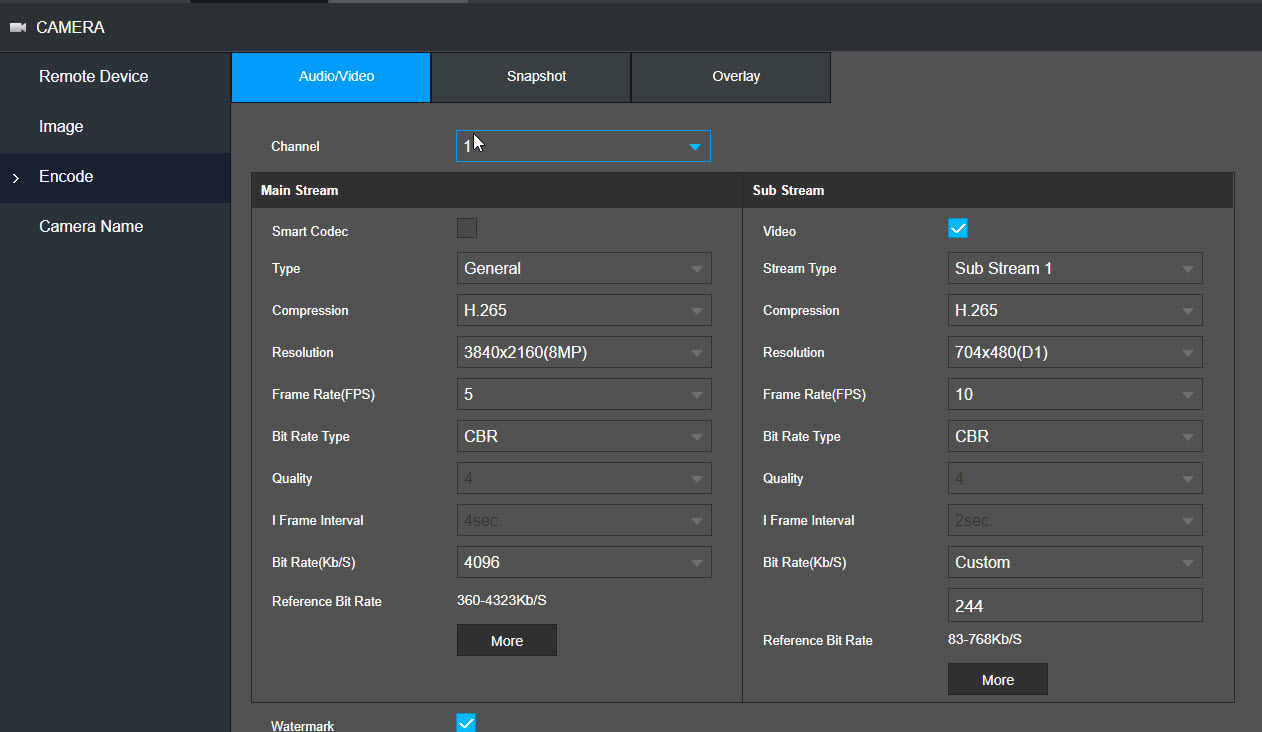1262x732 pixels.
Task: Open Sub Stream Resolution 704x480 dropdown
Action: point(1075,352)
